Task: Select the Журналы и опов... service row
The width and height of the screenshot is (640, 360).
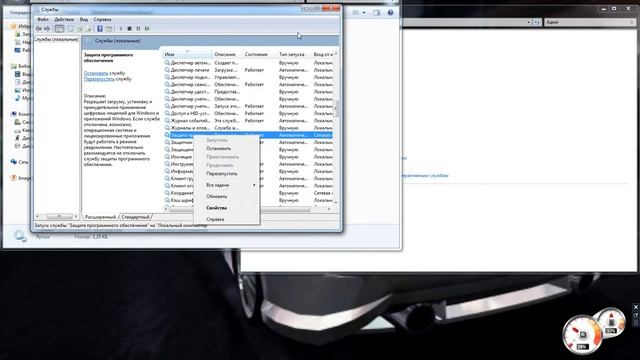Action: 249,128
